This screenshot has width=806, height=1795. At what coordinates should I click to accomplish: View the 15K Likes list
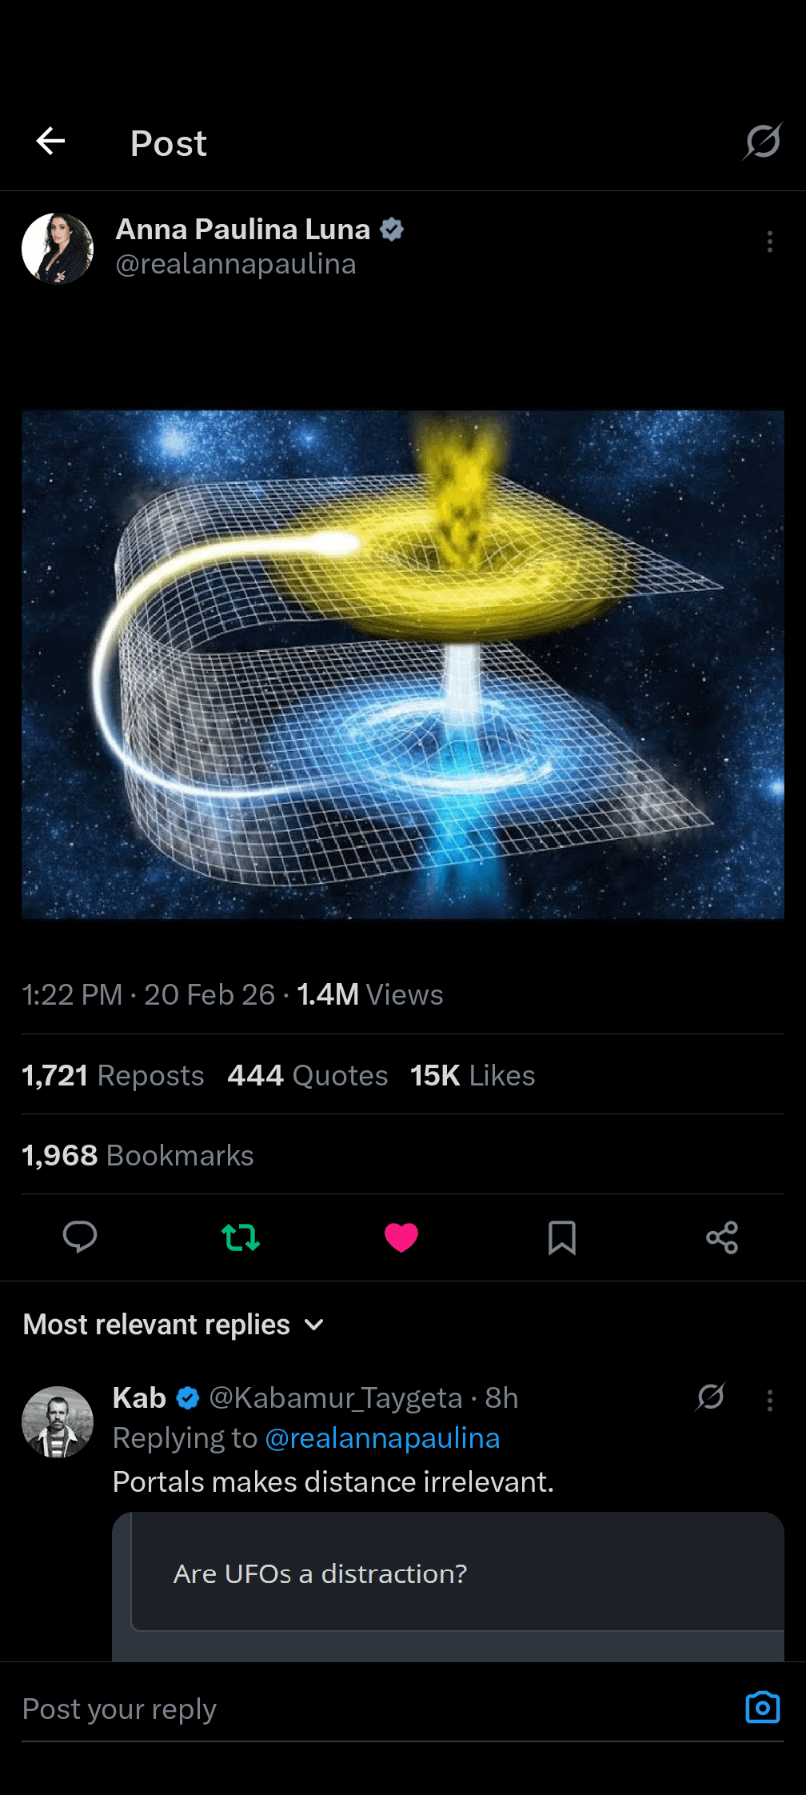tap(472, 1076)
